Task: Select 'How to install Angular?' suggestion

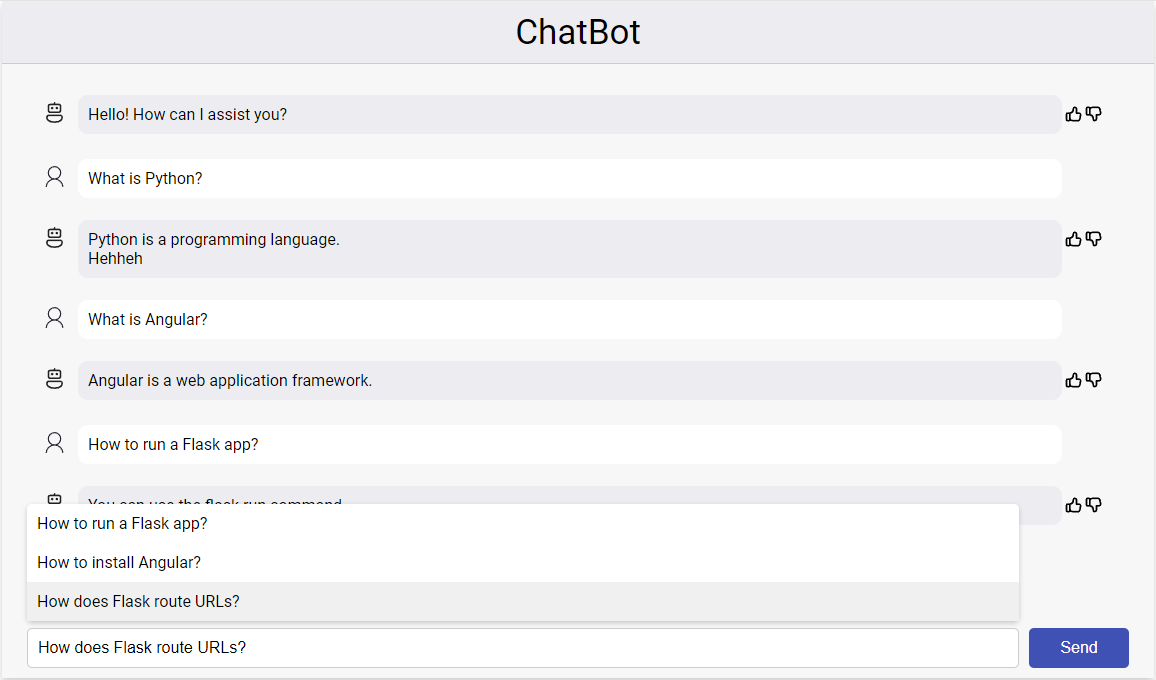Action: click(117, 562)
